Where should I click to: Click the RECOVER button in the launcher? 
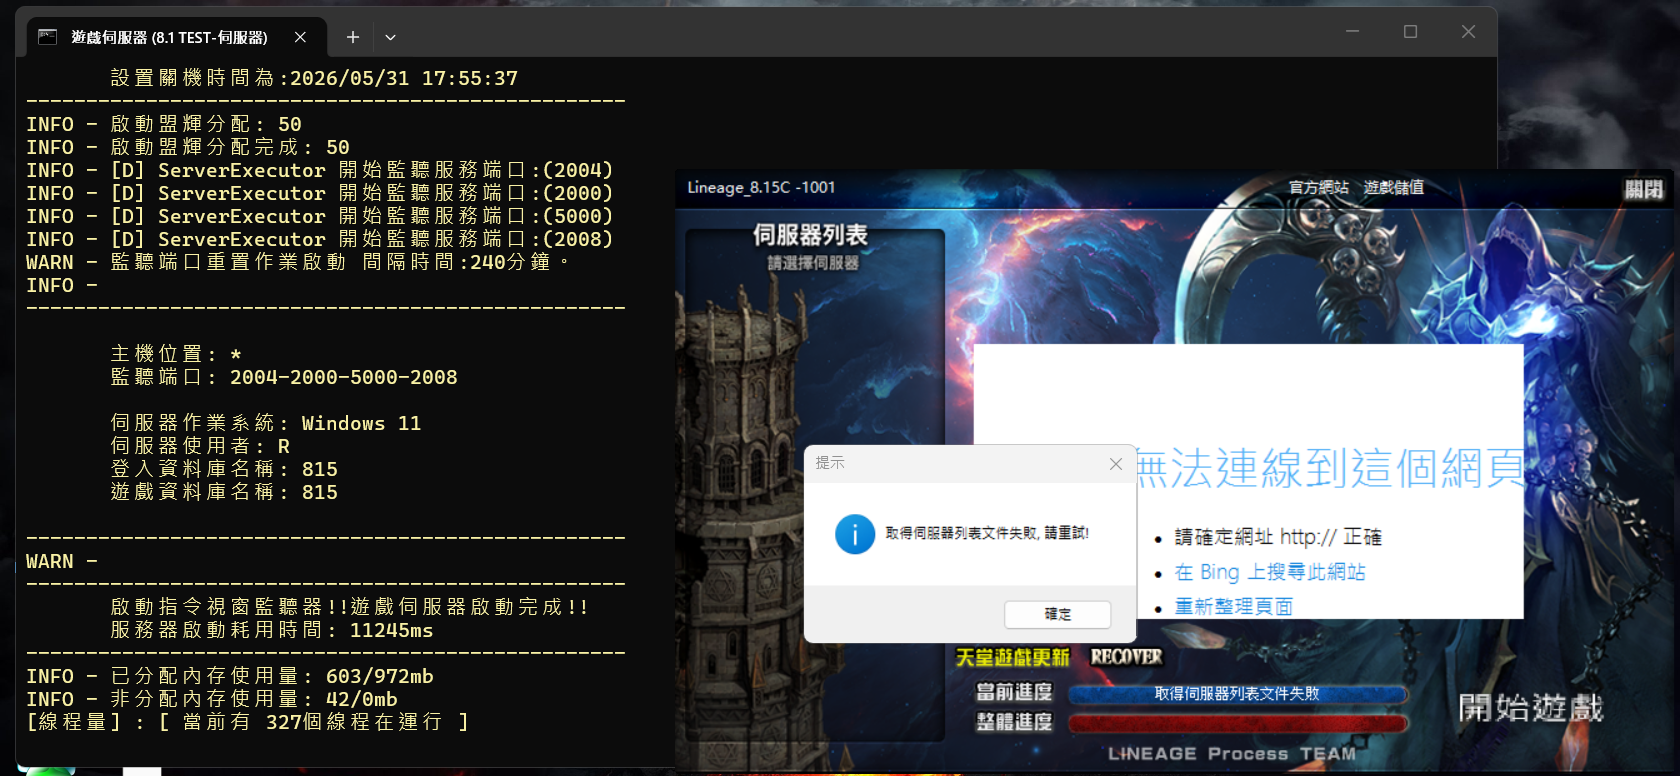pos(1126,657)
